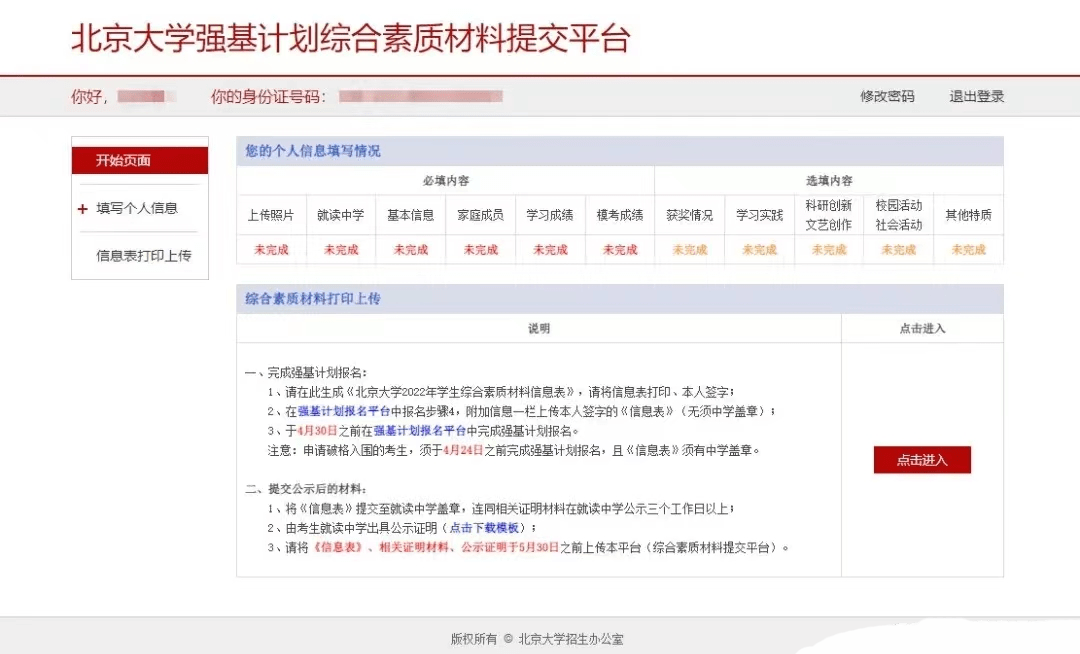Click 未完成 status under 上传照片
The width and height of the screenshot is (1080, 654).
pyautogui.click(x=271, y=250)
